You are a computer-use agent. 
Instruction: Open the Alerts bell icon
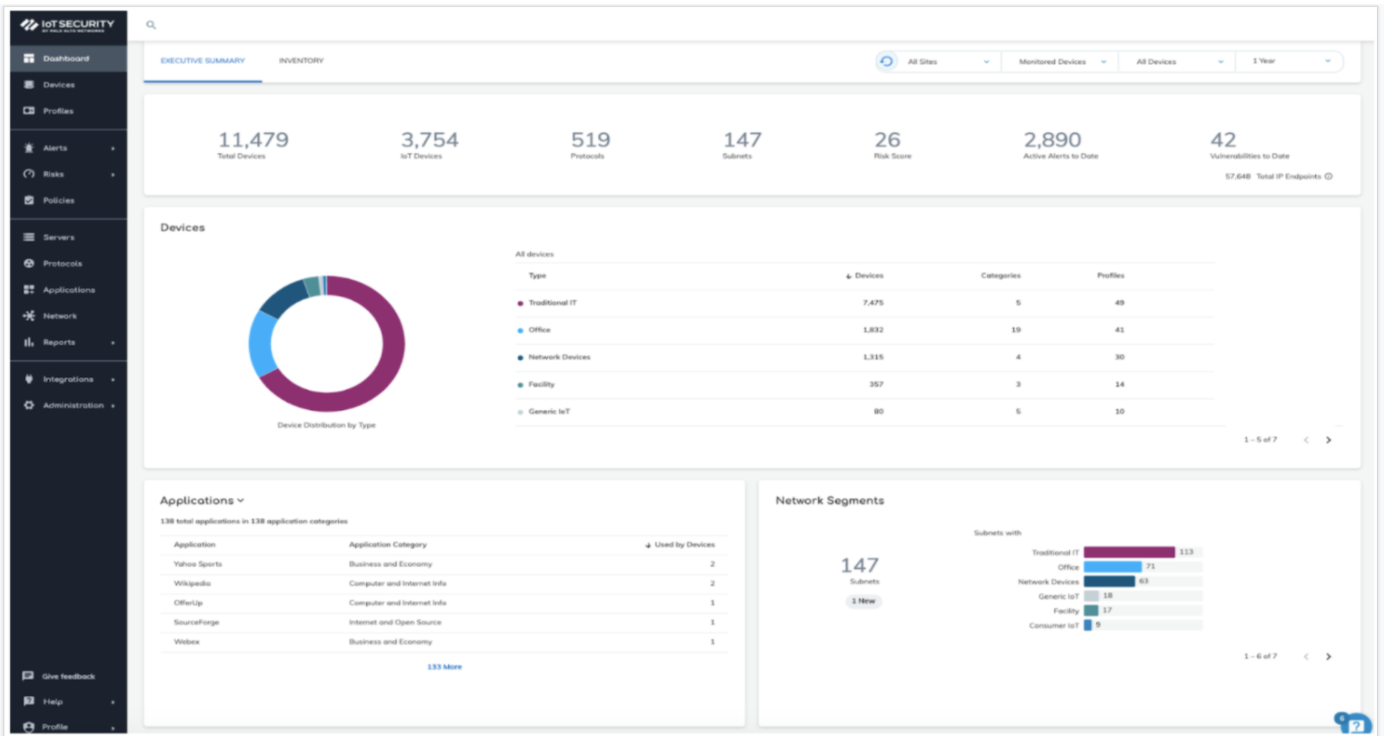[29, 148]
